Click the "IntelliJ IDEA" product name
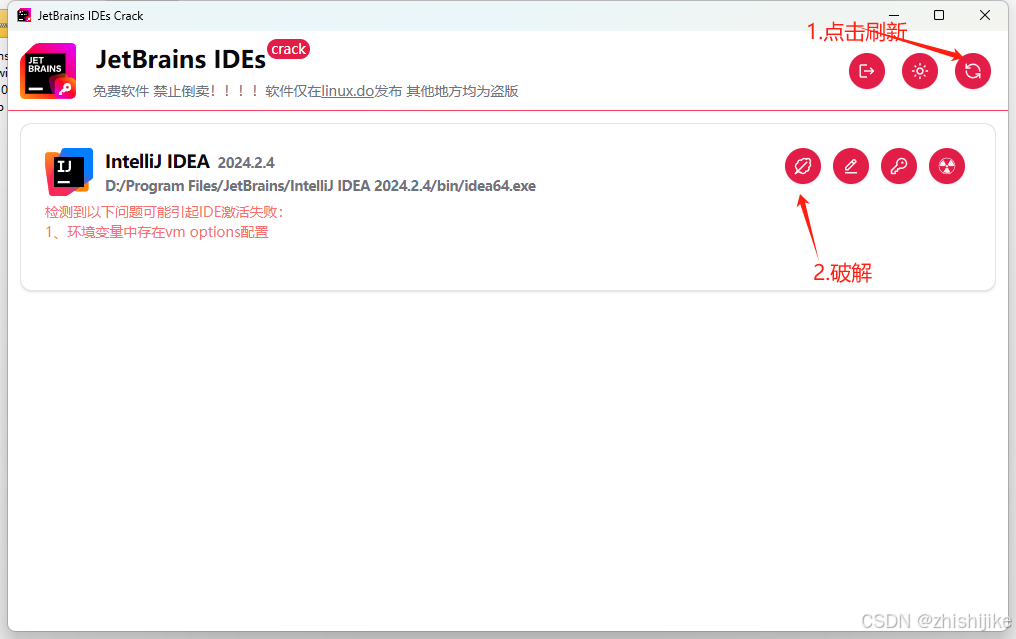1016x639 pixels. [x=157, y=161]
